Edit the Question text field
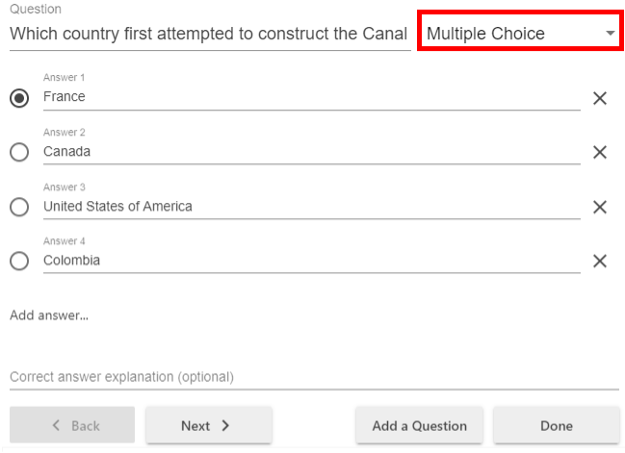The image size is (625, 453). coord(208,34)
